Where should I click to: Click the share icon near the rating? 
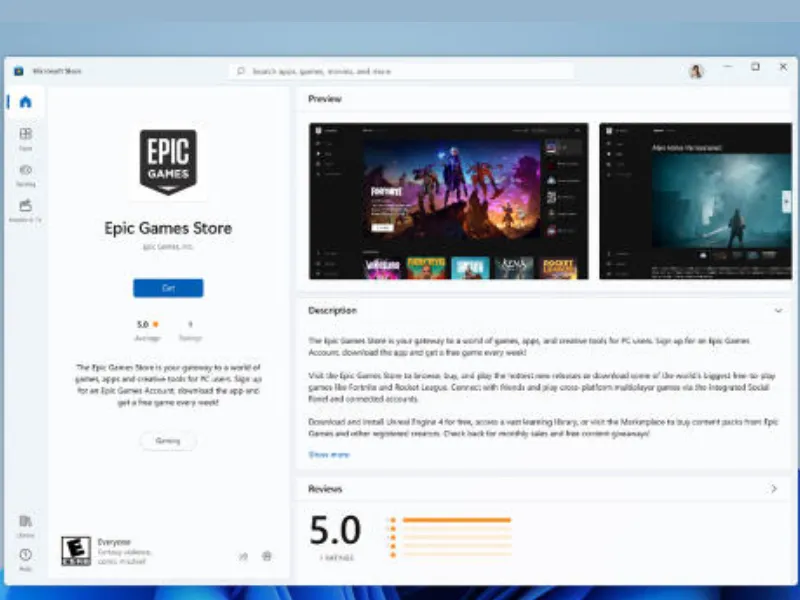(x=243, y=557)
